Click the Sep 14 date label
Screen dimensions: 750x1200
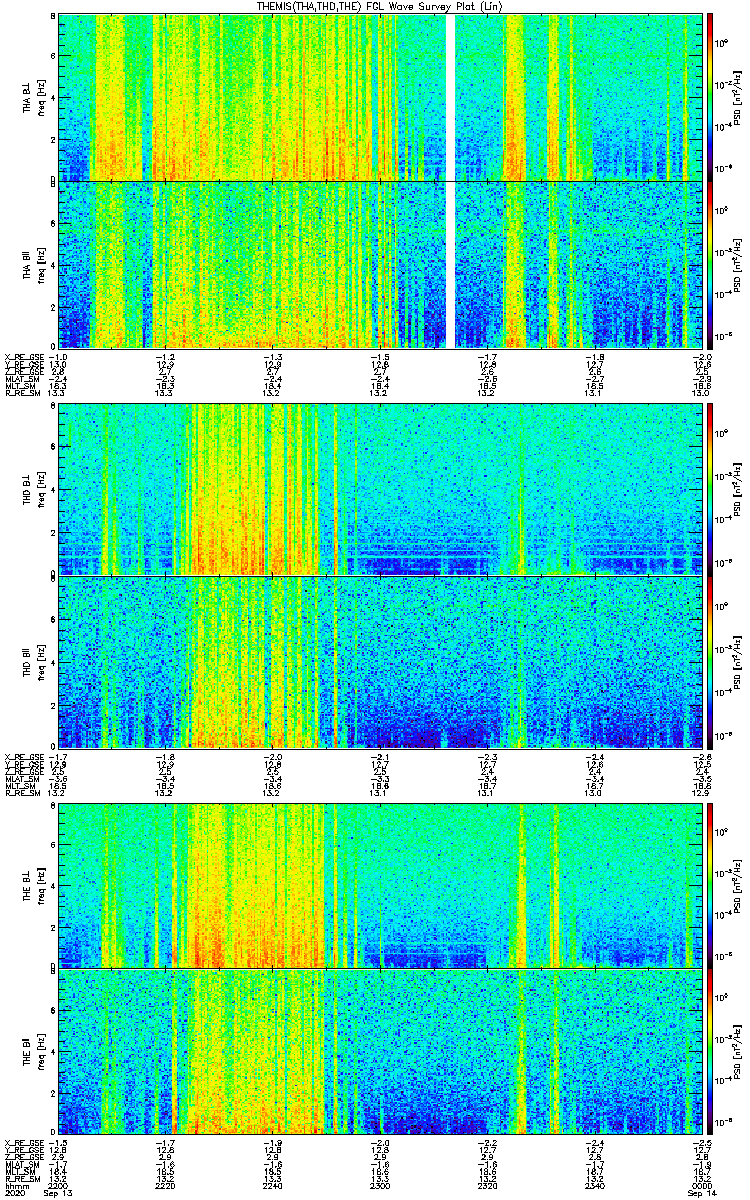tap(704, 1193)
